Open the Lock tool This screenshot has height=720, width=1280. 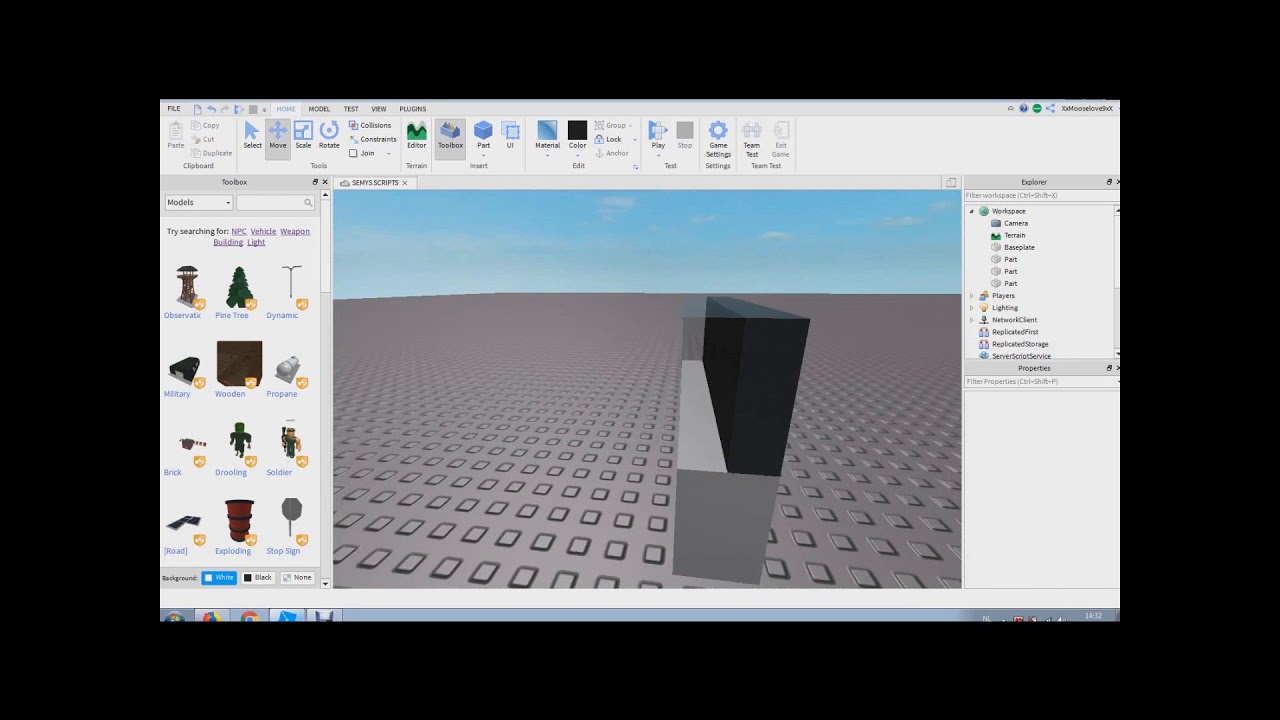[608, 139]
